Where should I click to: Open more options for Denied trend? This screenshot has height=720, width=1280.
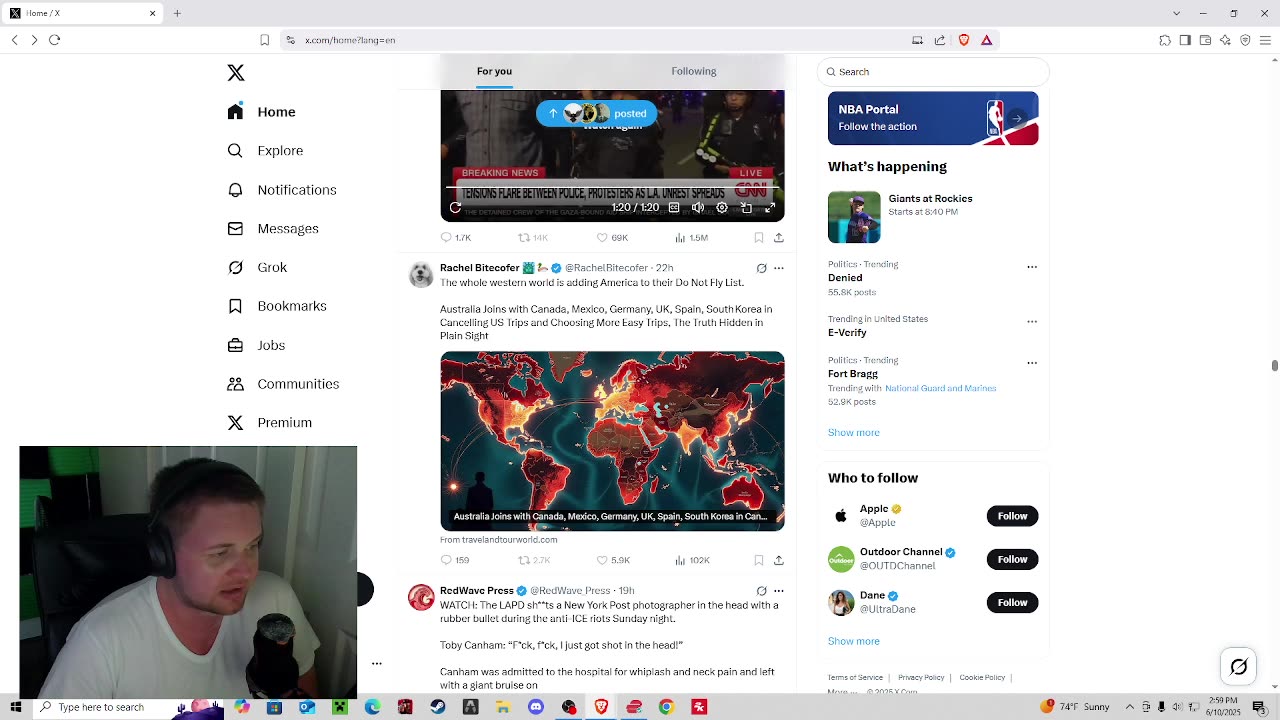pos(1032,267)
